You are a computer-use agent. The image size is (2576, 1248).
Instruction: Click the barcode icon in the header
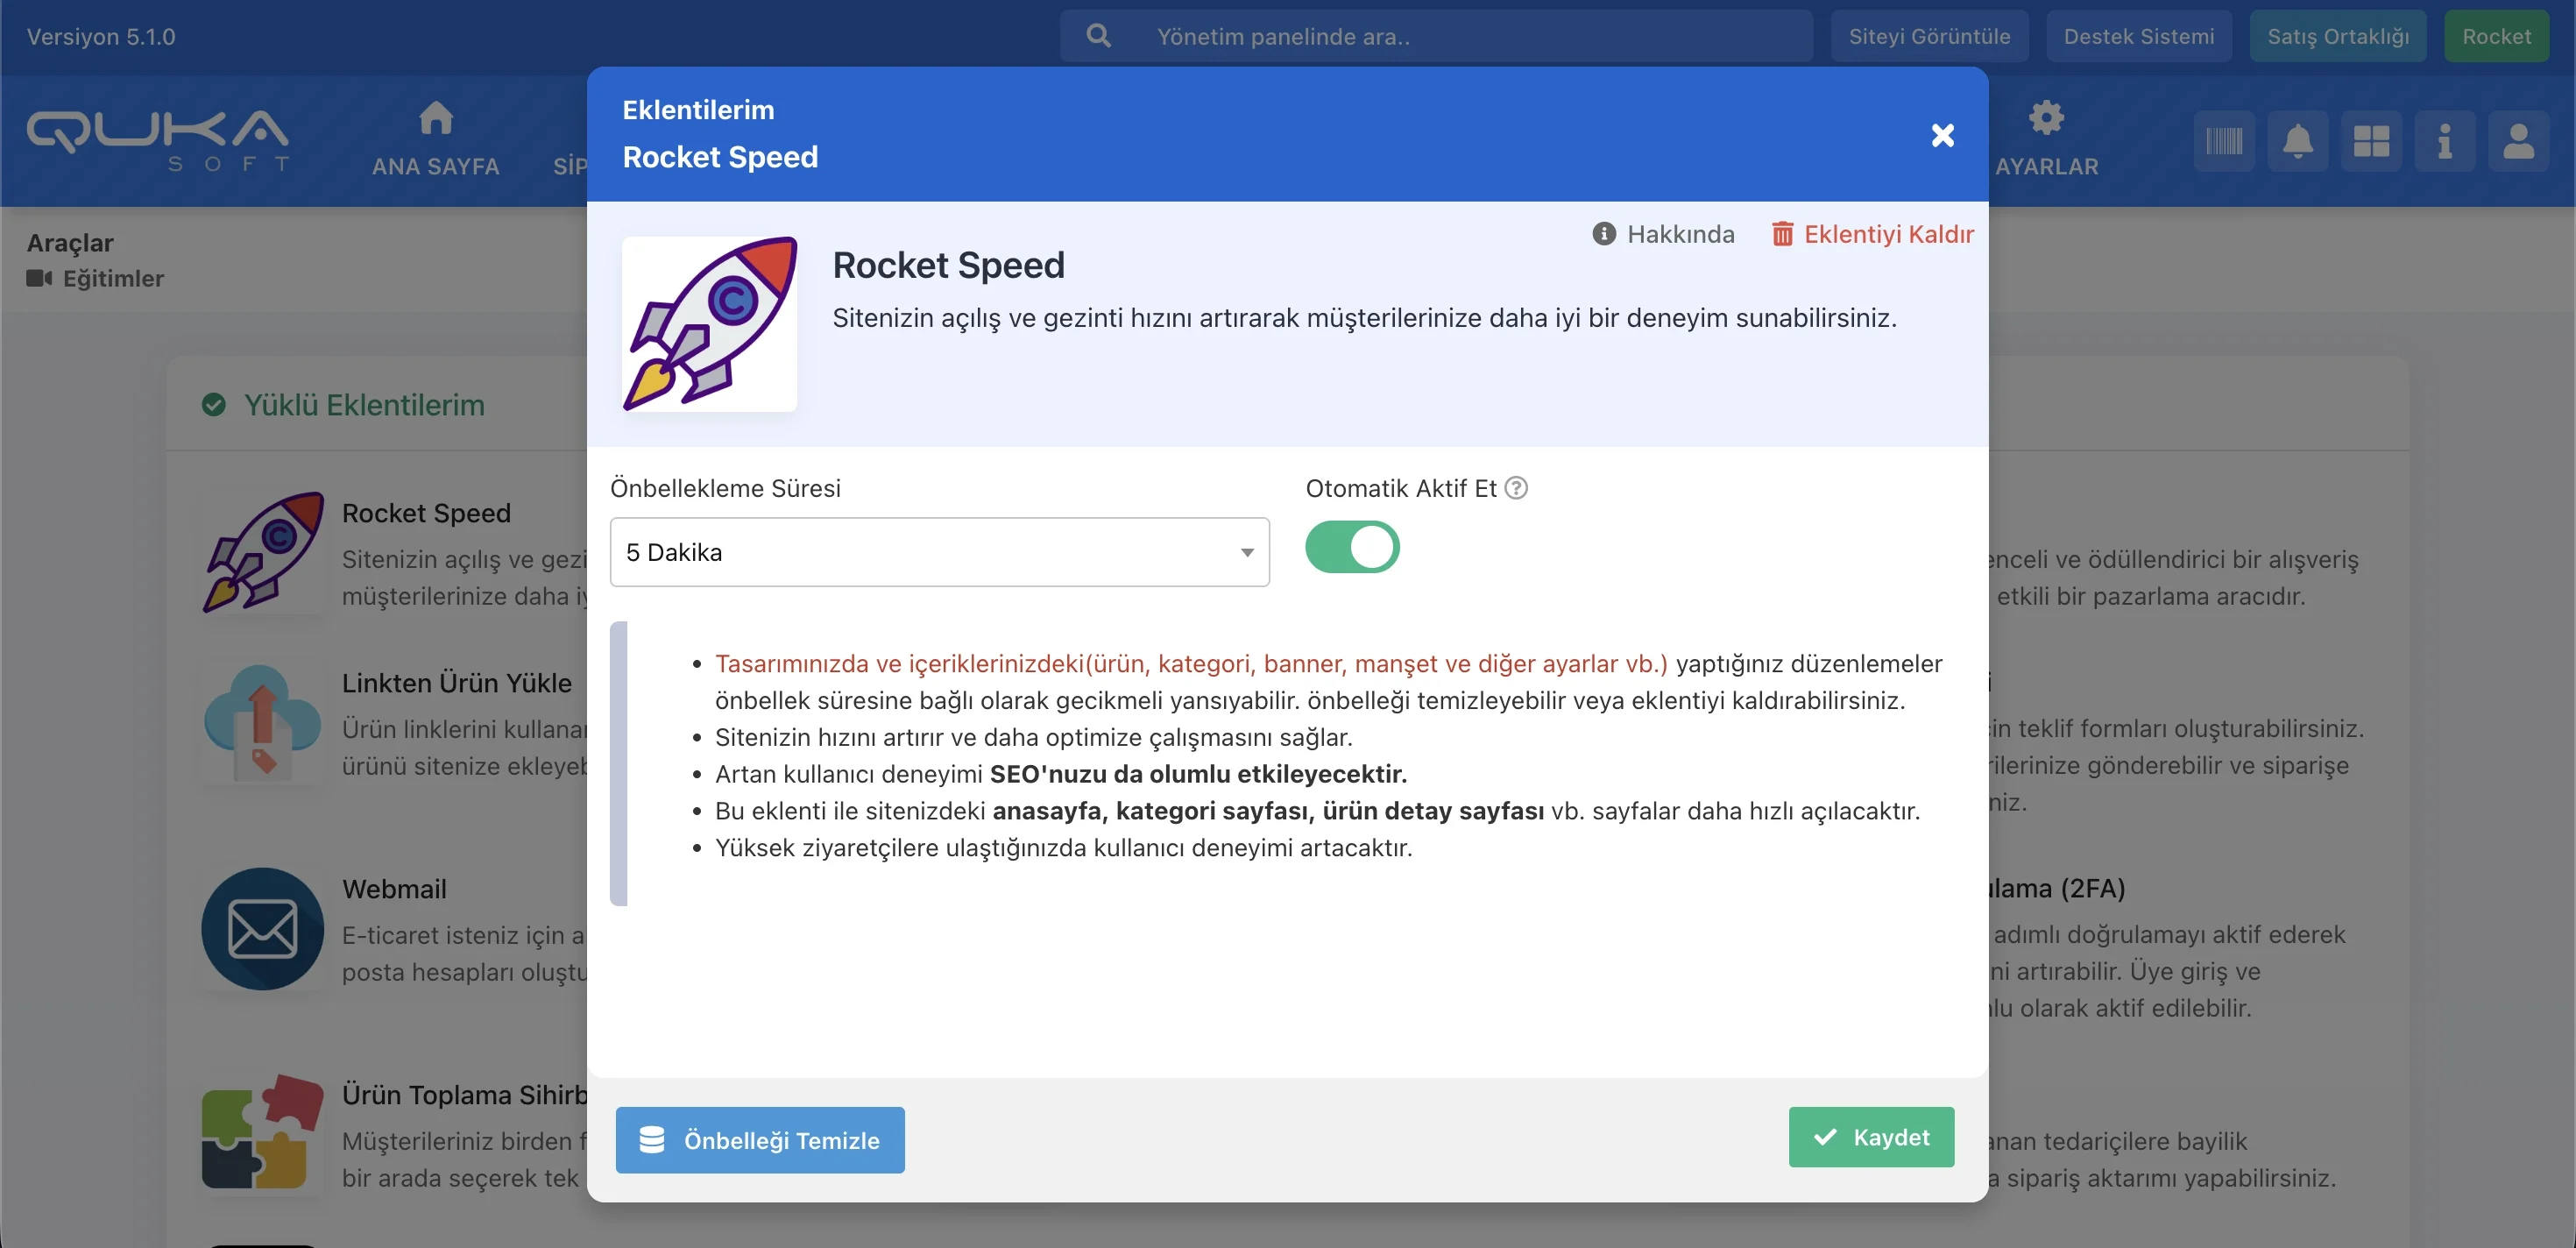pos(2223,141)
